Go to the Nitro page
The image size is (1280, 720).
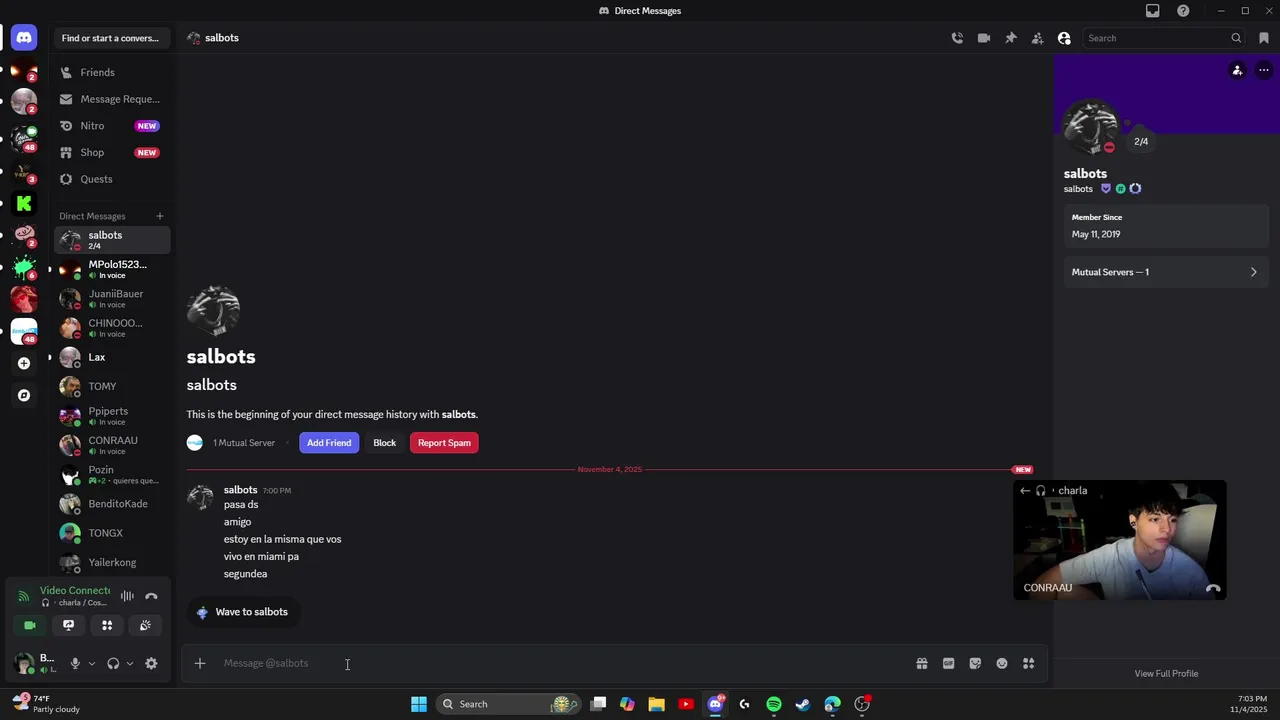[x=112, y=126]
